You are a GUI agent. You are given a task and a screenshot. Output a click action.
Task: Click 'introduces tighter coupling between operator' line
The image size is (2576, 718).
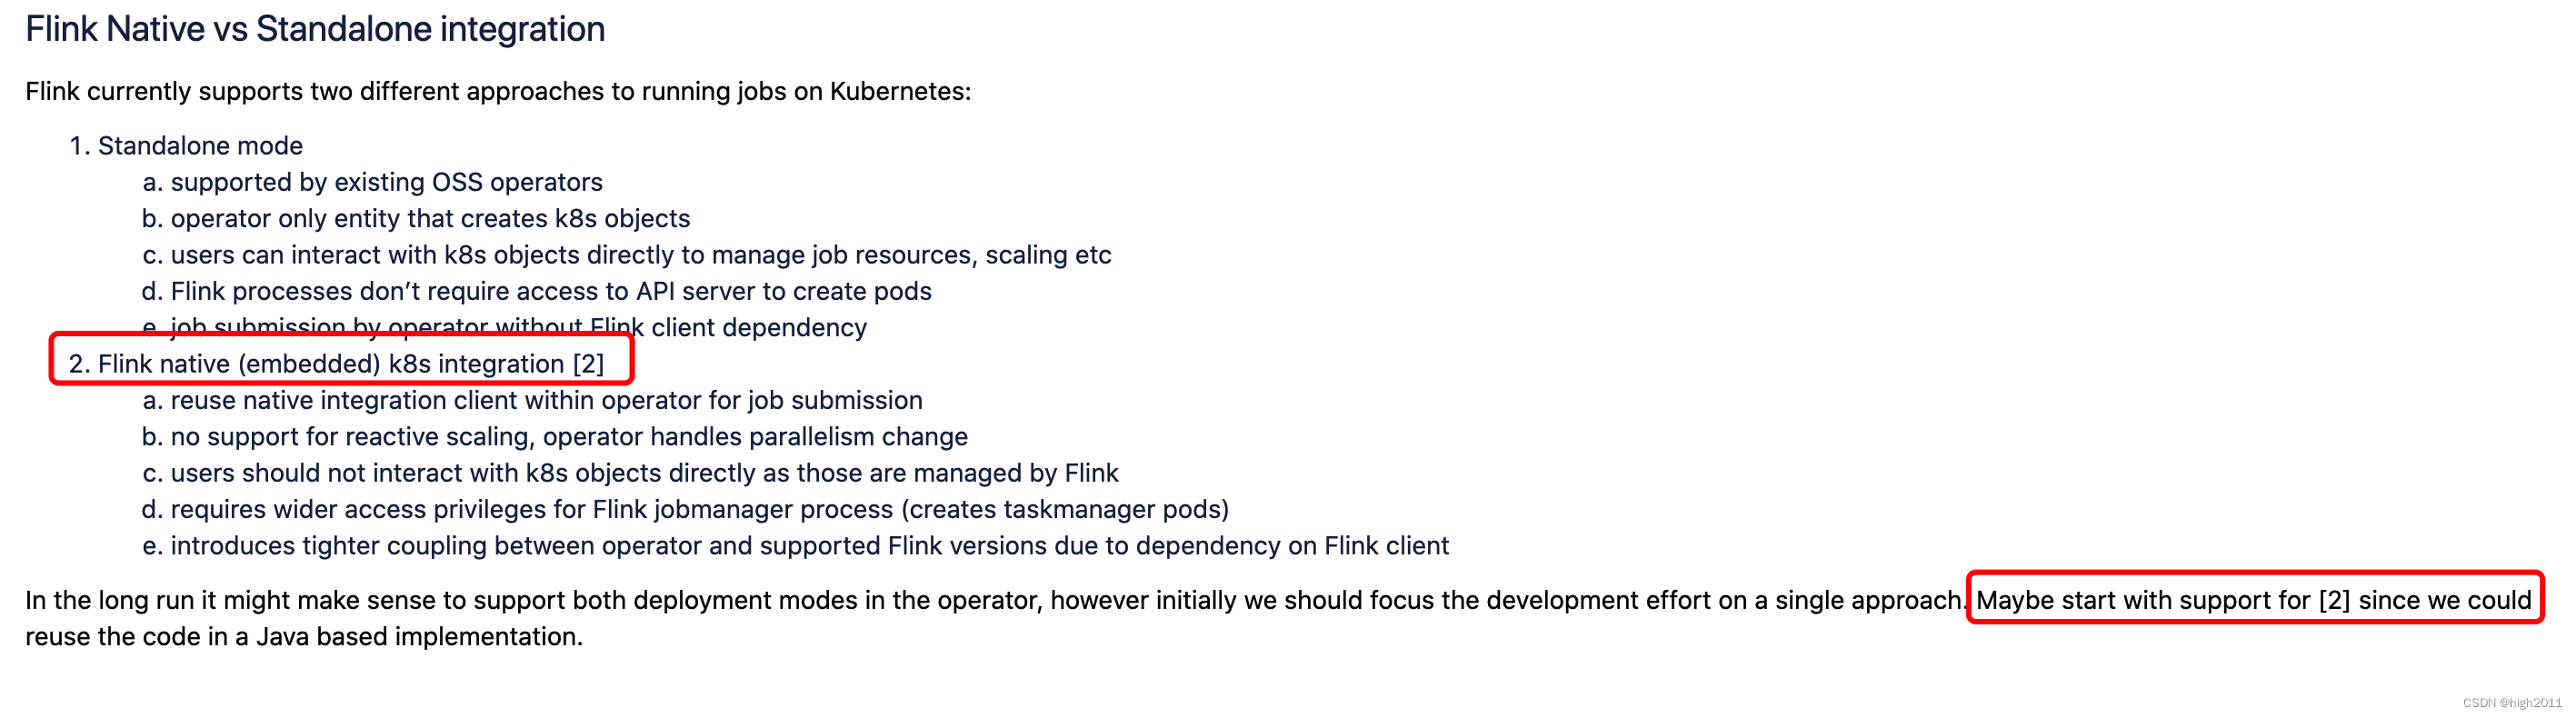point(796,546)
